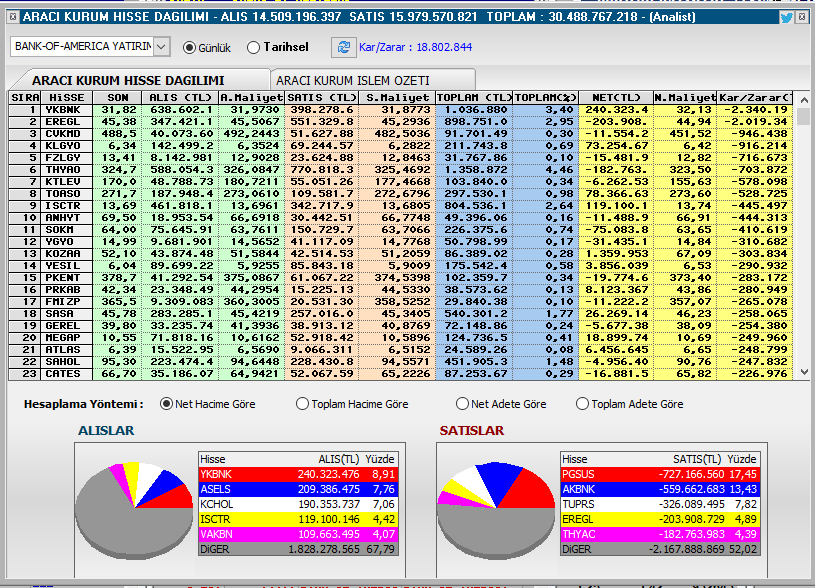Click TUPRS row in SATISLAR legend

point(660,504)
